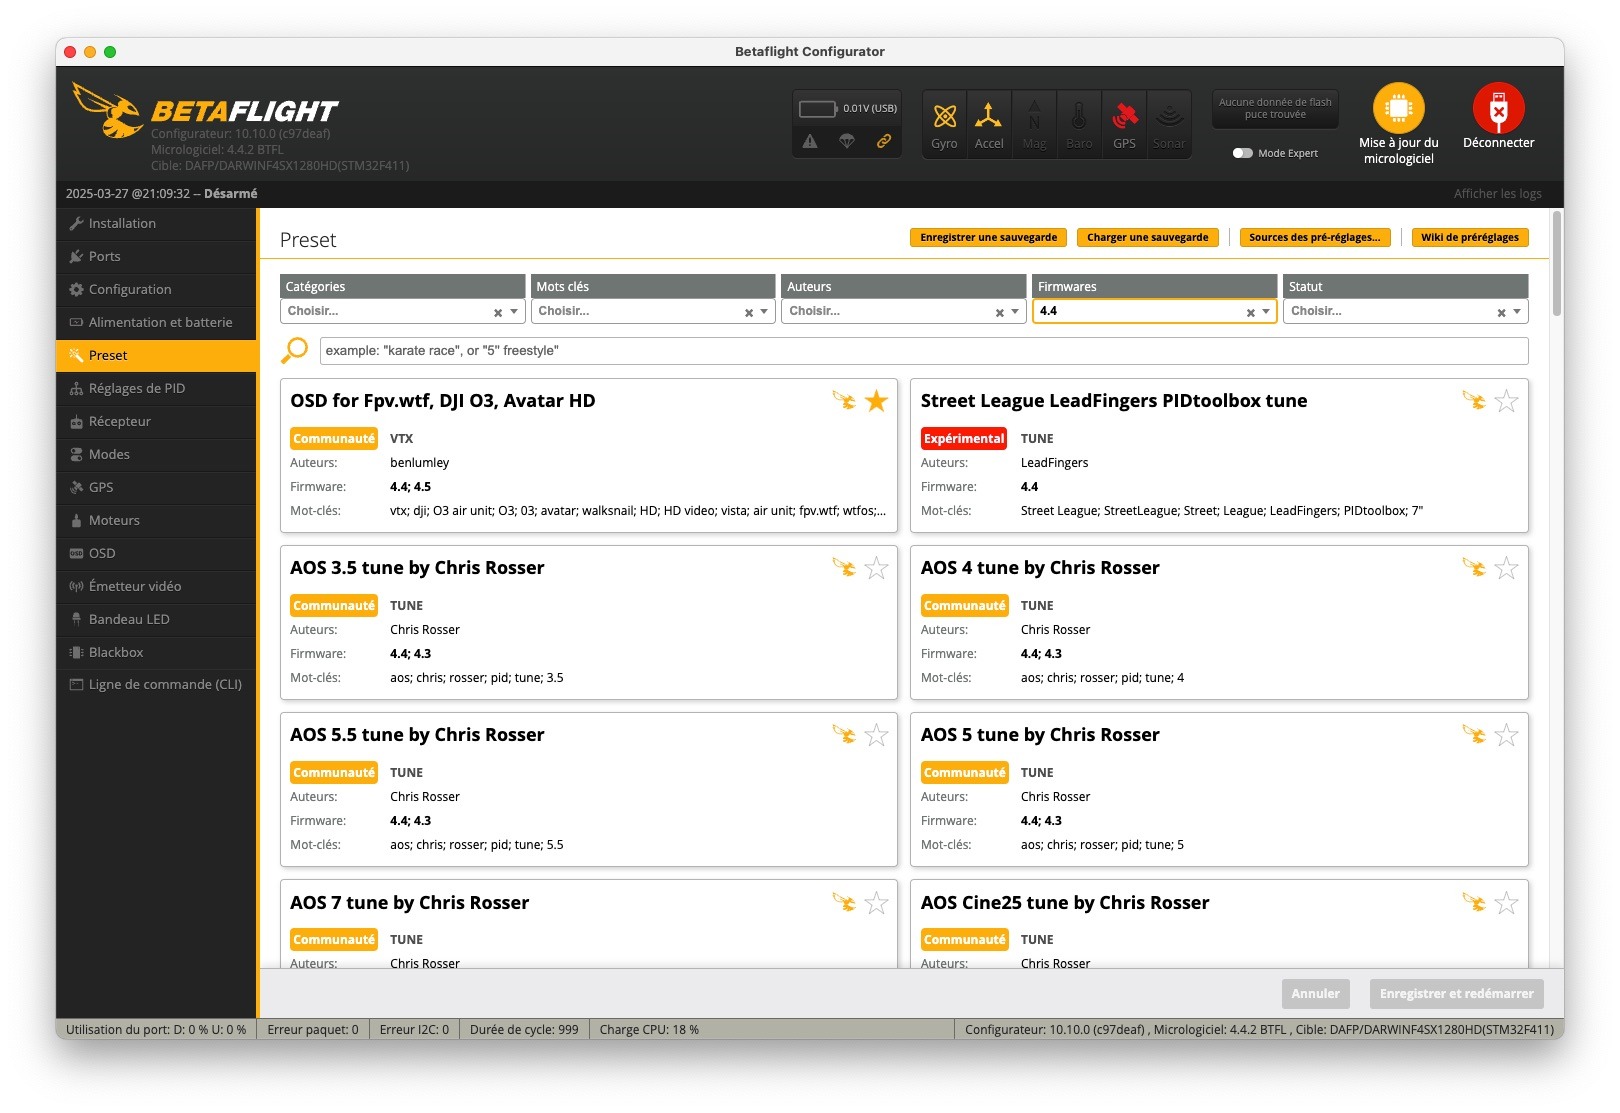Click Wiki de préréglages button

tap(1469, 237)
